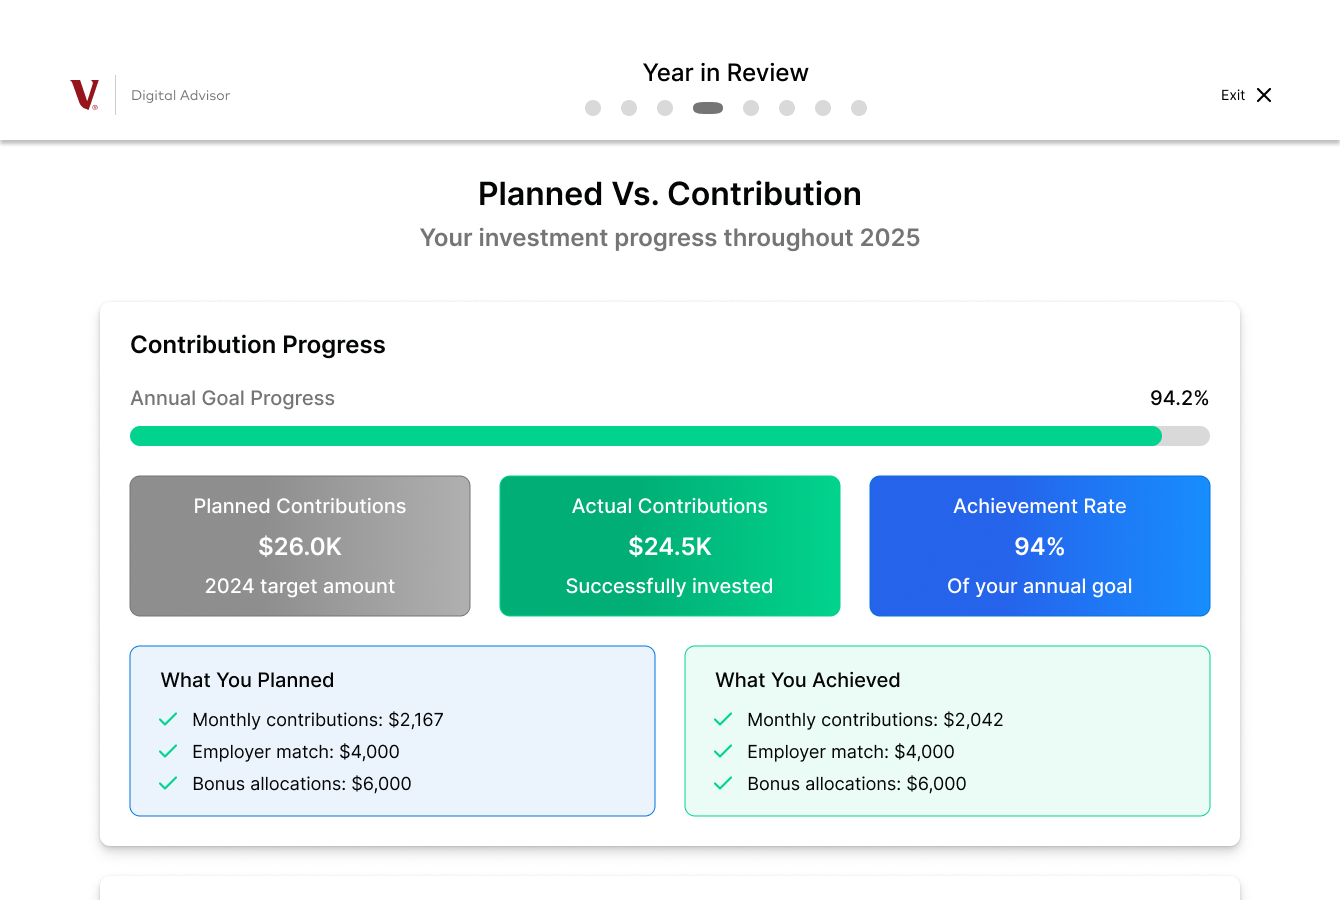Skip to the last step dot
Viewport: 1340px width, 900px height.
coord(859,108)
